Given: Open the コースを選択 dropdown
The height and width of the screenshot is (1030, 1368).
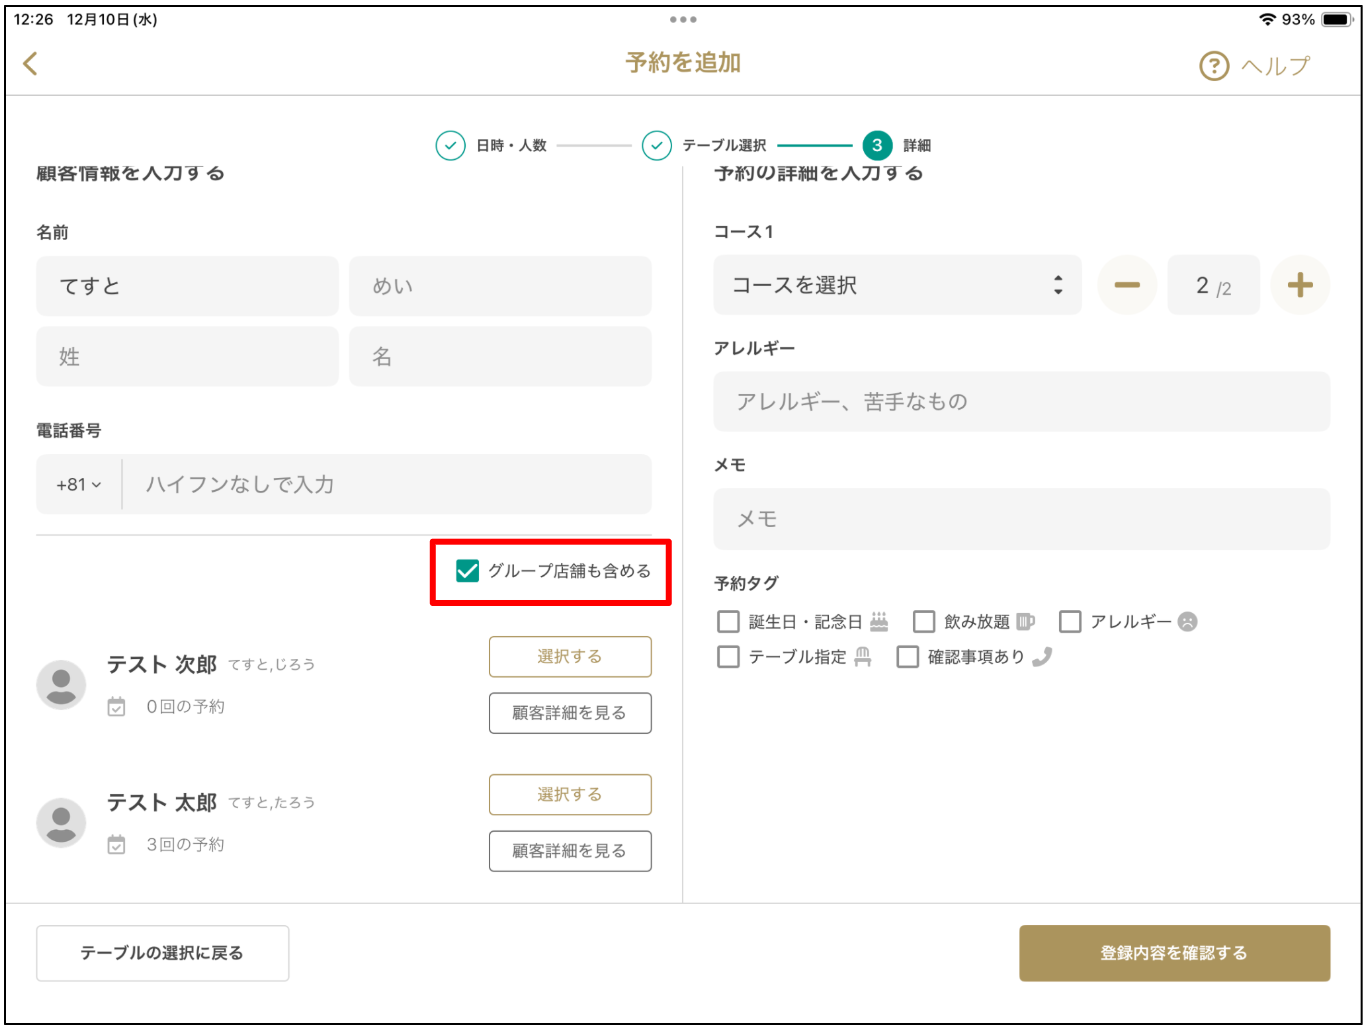Looking at the screenshot, I should [896, 285].
